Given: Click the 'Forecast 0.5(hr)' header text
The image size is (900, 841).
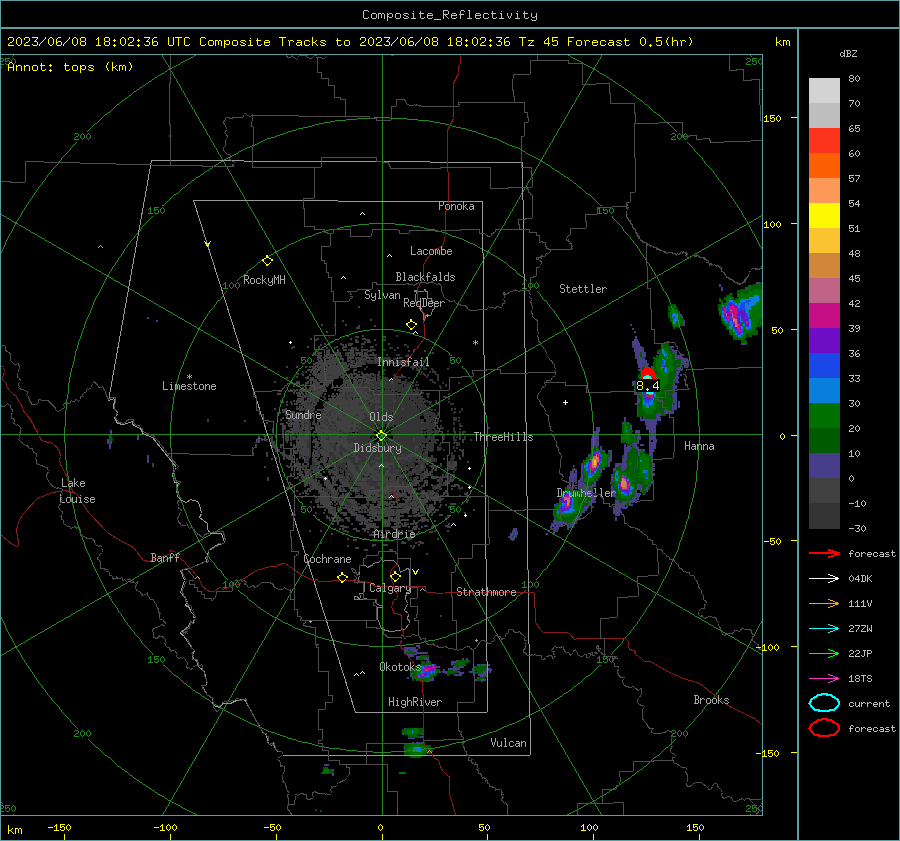Looking at the screenshot, I should [x=630, y=42].
